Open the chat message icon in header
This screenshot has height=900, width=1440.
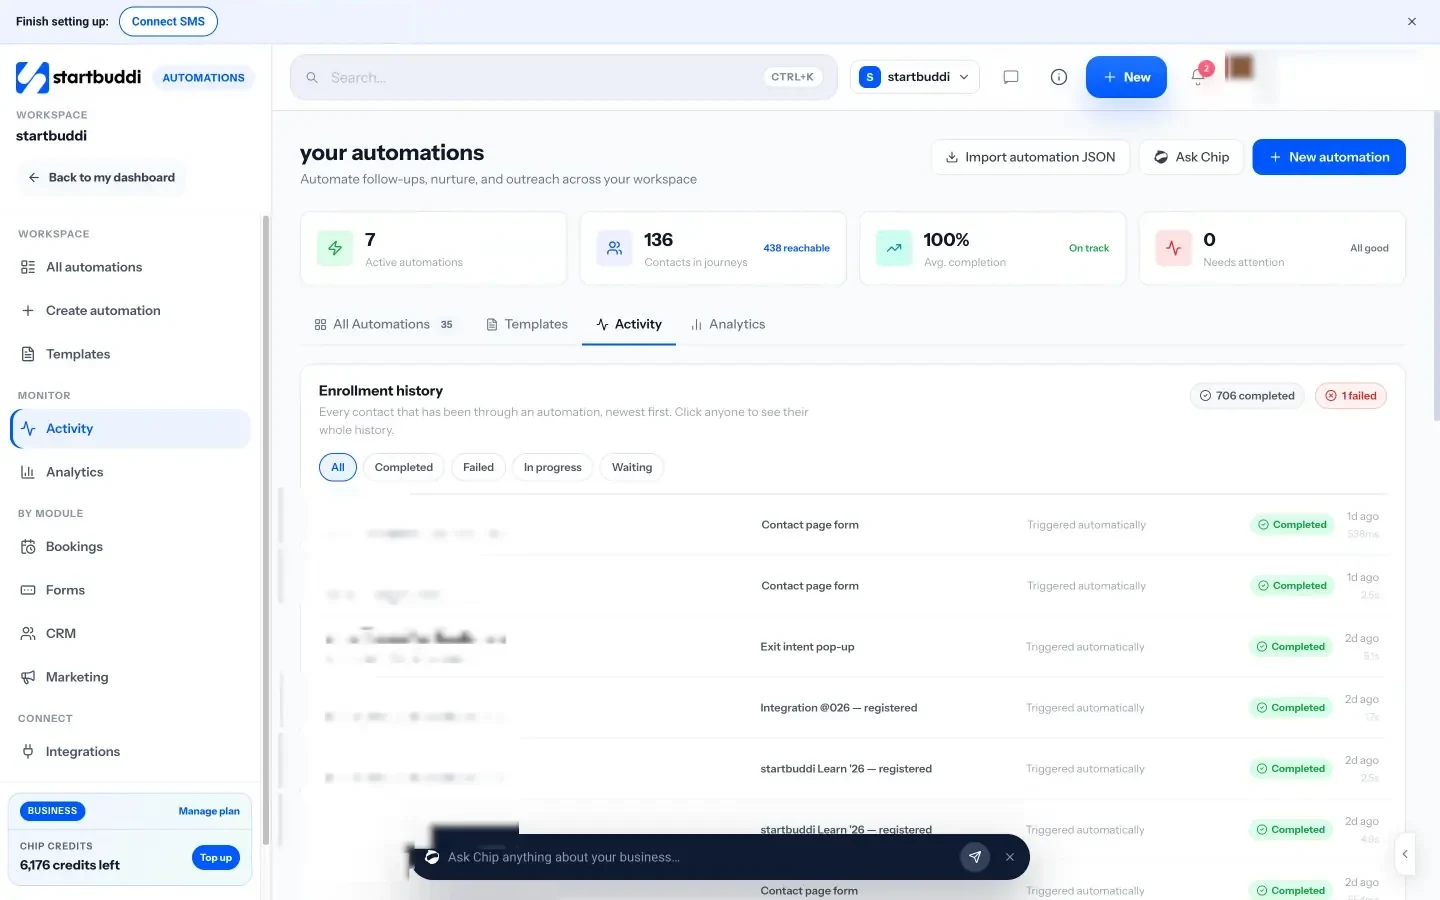(x=1011, y=77)
